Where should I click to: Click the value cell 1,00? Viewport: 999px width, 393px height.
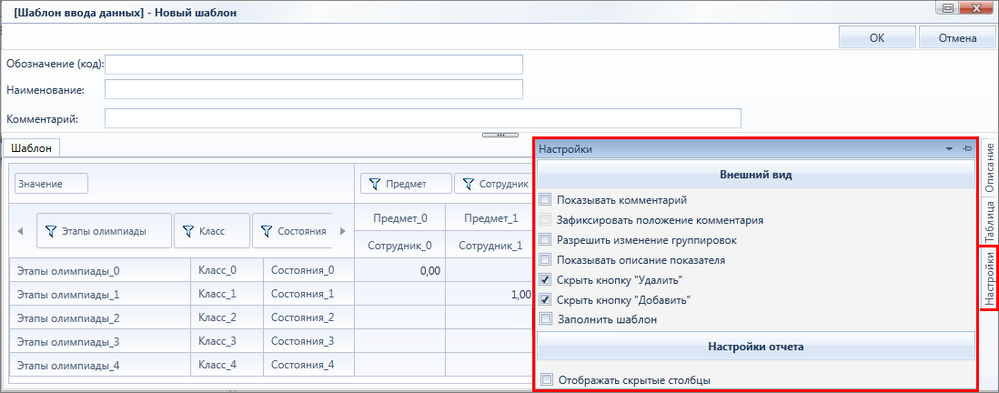pyautogui.click(x=489, y=294)
